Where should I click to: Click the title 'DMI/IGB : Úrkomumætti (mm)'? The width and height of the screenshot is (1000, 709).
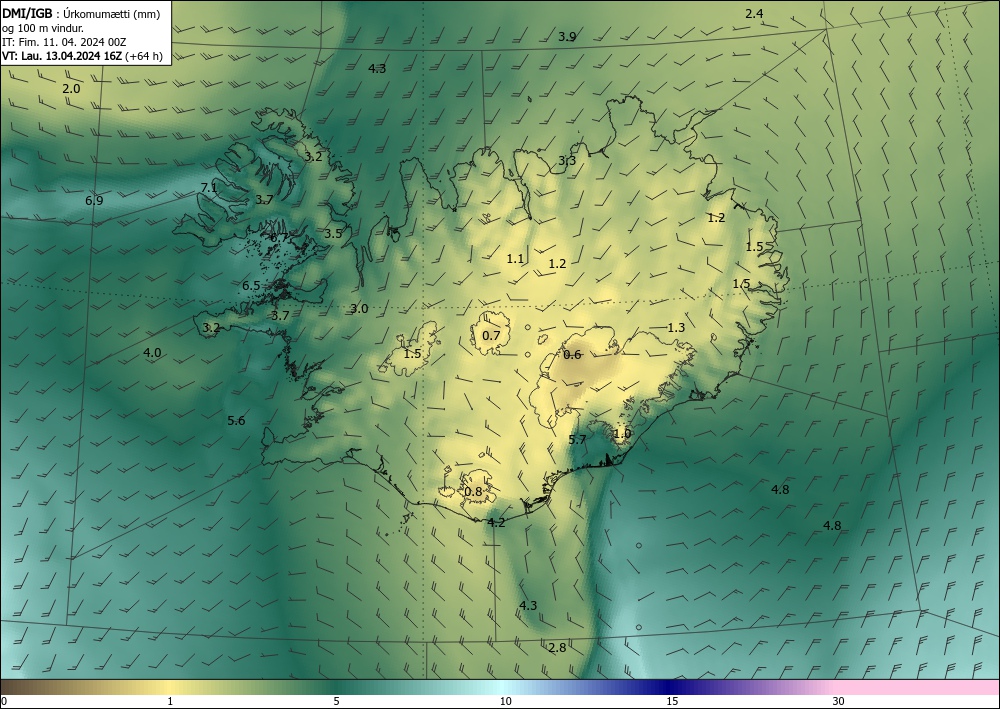[81, 14]
